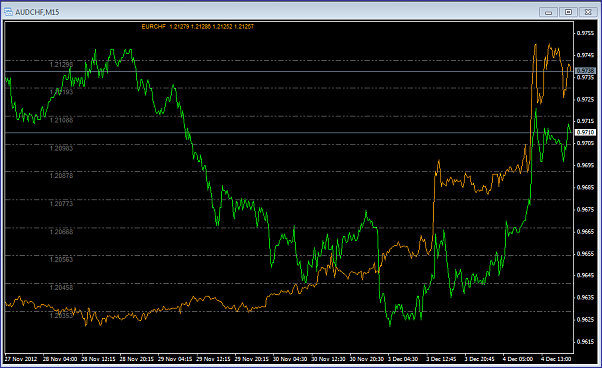602x368 pixels.
Task: Click the 0.9715 price scale label
Action: [x=585, y=121]
